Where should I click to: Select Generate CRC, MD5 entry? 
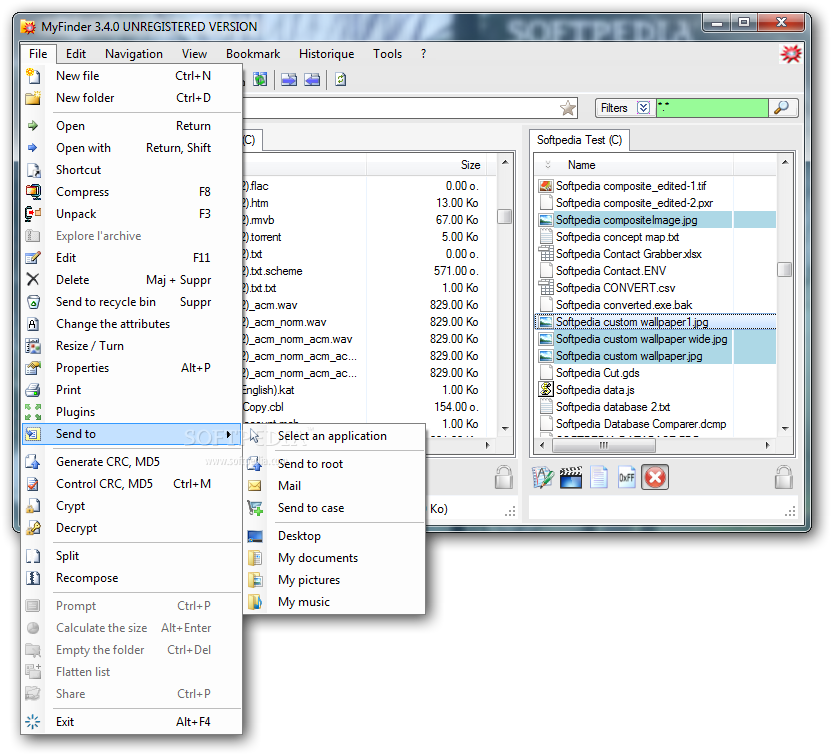pos(132,462)
